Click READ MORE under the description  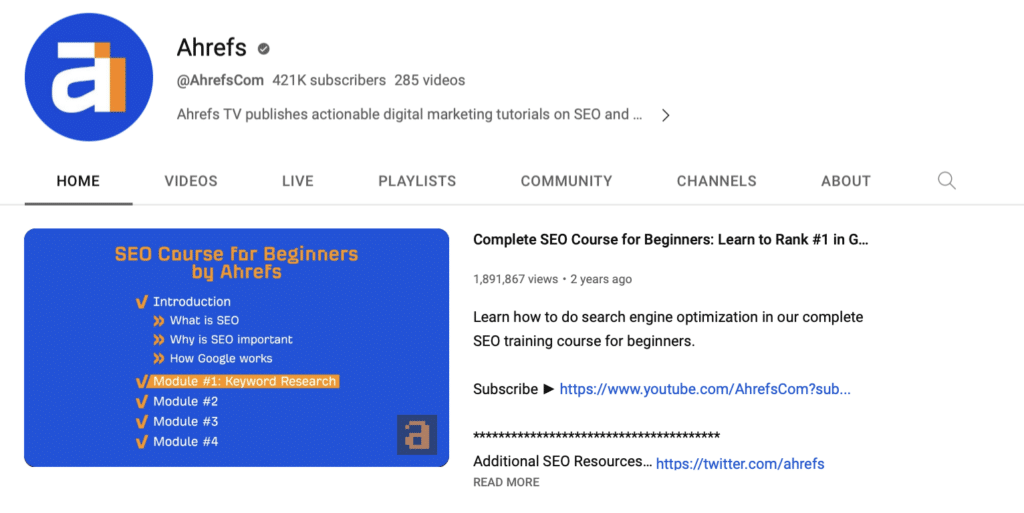coord(506,482)
